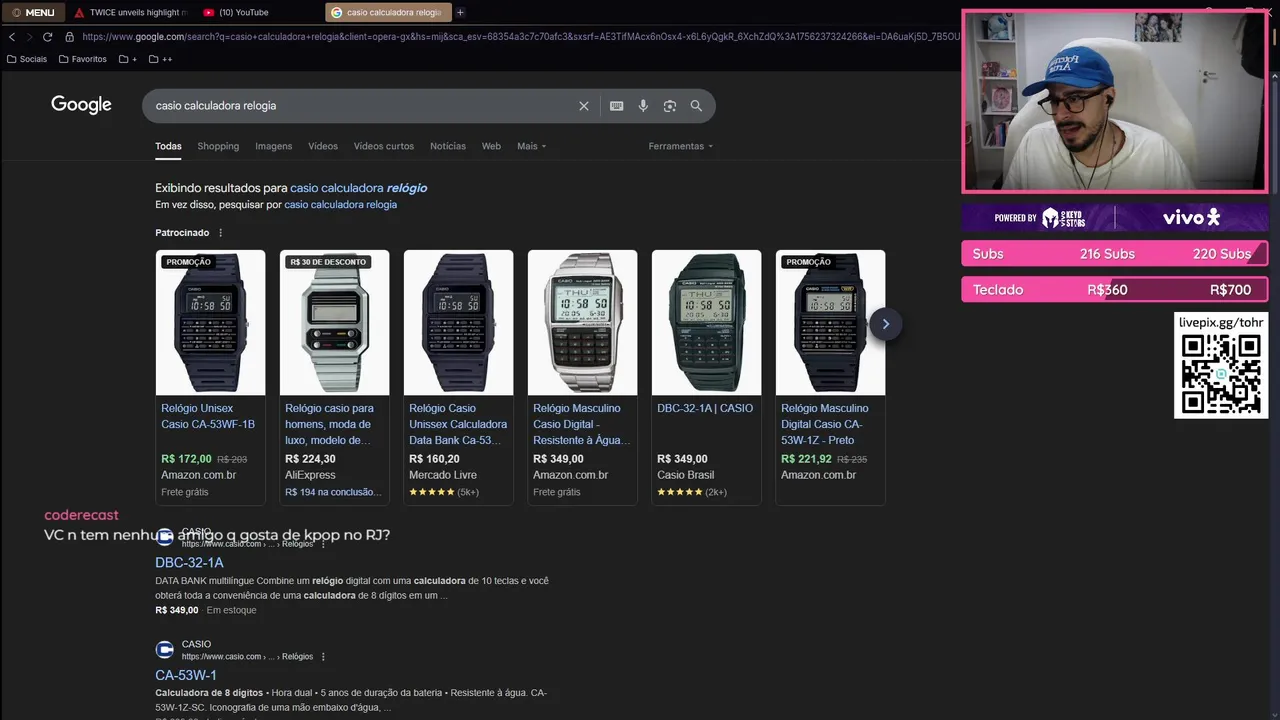This screenshot has width=1280, height=720.
Task: Switch to Vídeos results tab
Action: [323, 146]
